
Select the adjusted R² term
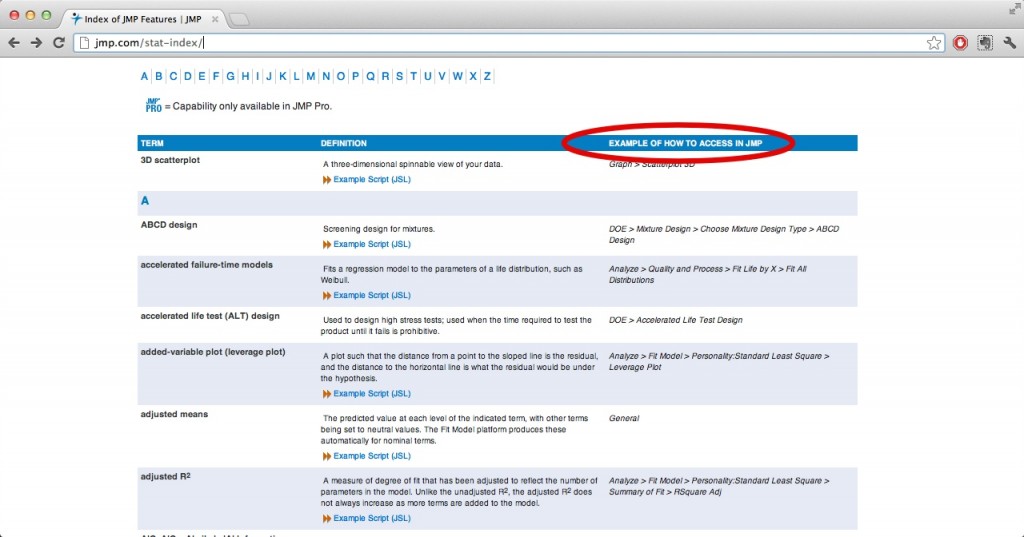point(165,476)
